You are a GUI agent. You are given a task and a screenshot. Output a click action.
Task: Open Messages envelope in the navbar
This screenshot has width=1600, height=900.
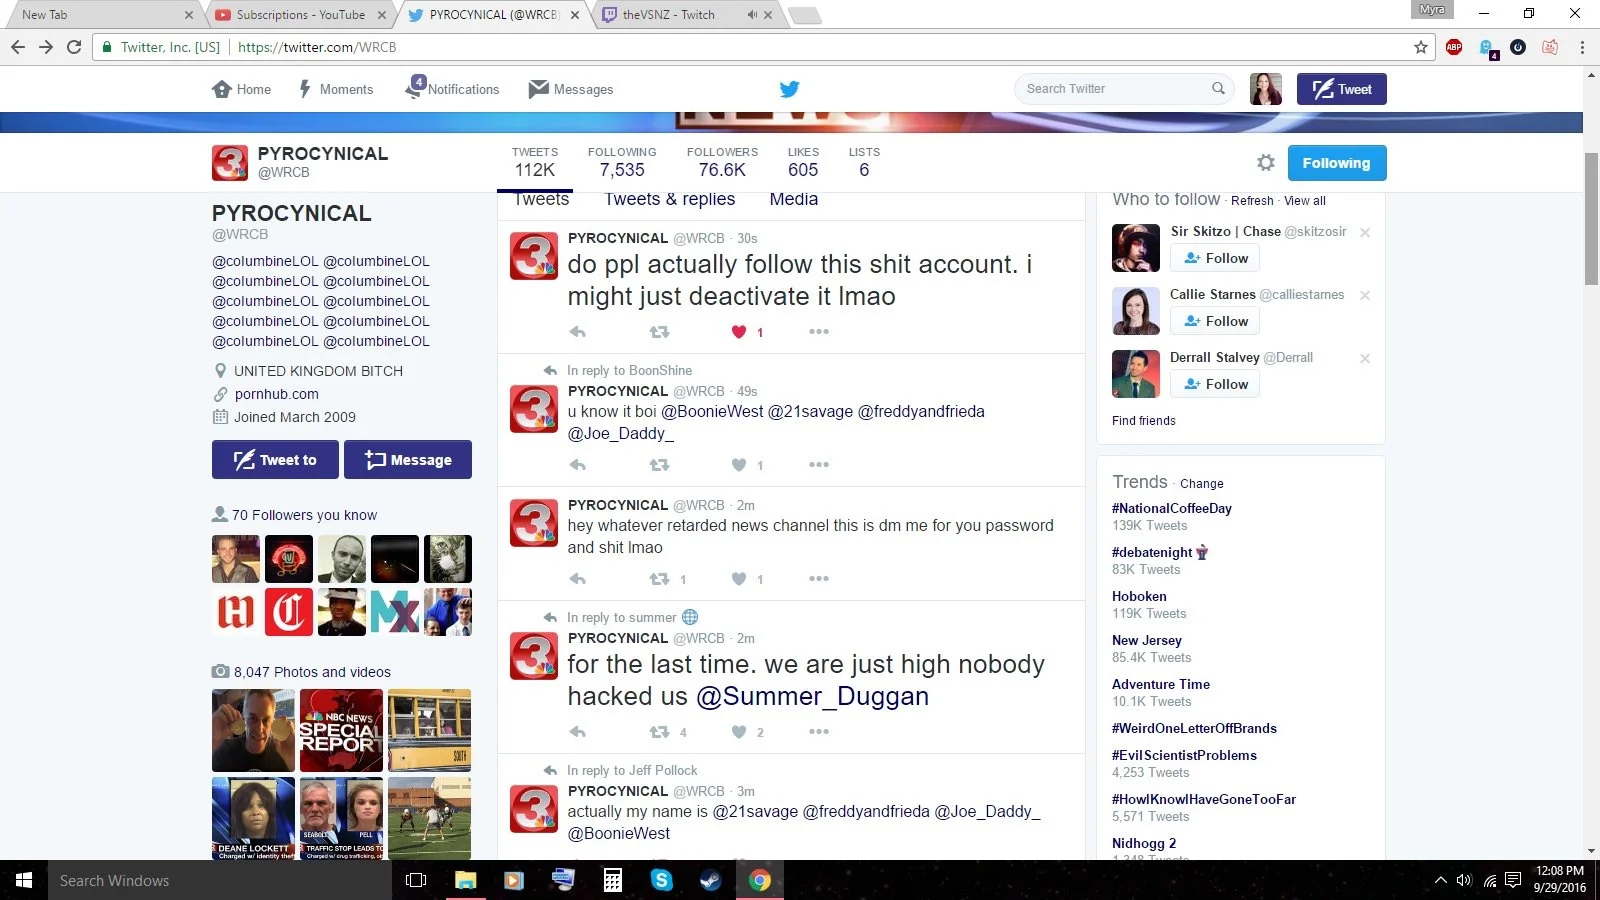(538, 88)
